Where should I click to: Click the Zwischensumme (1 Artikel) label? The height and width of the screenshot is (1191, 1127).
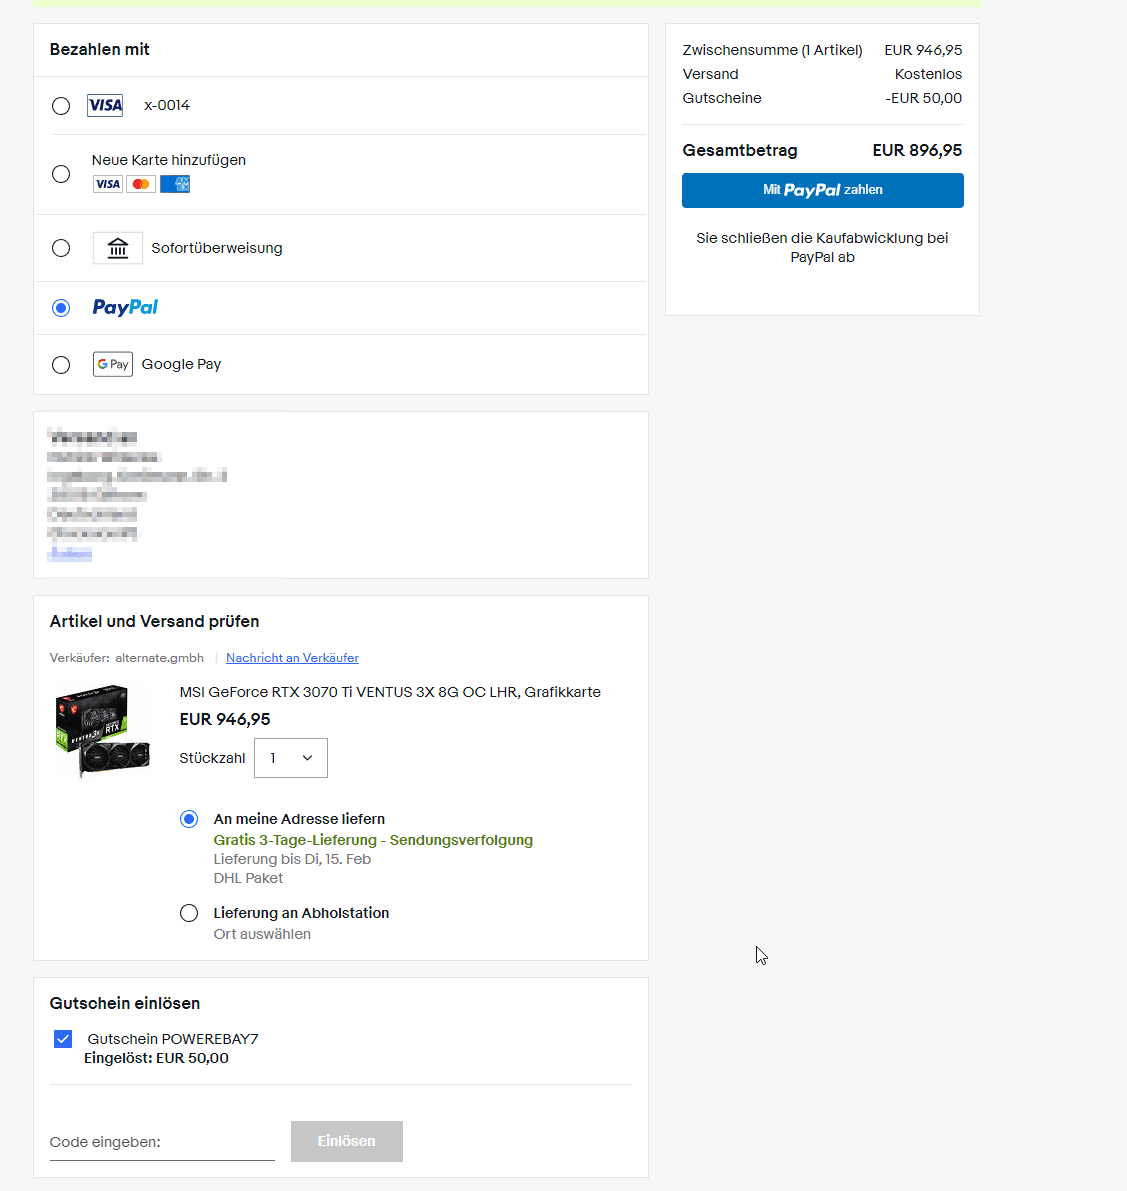pos(772,50)
